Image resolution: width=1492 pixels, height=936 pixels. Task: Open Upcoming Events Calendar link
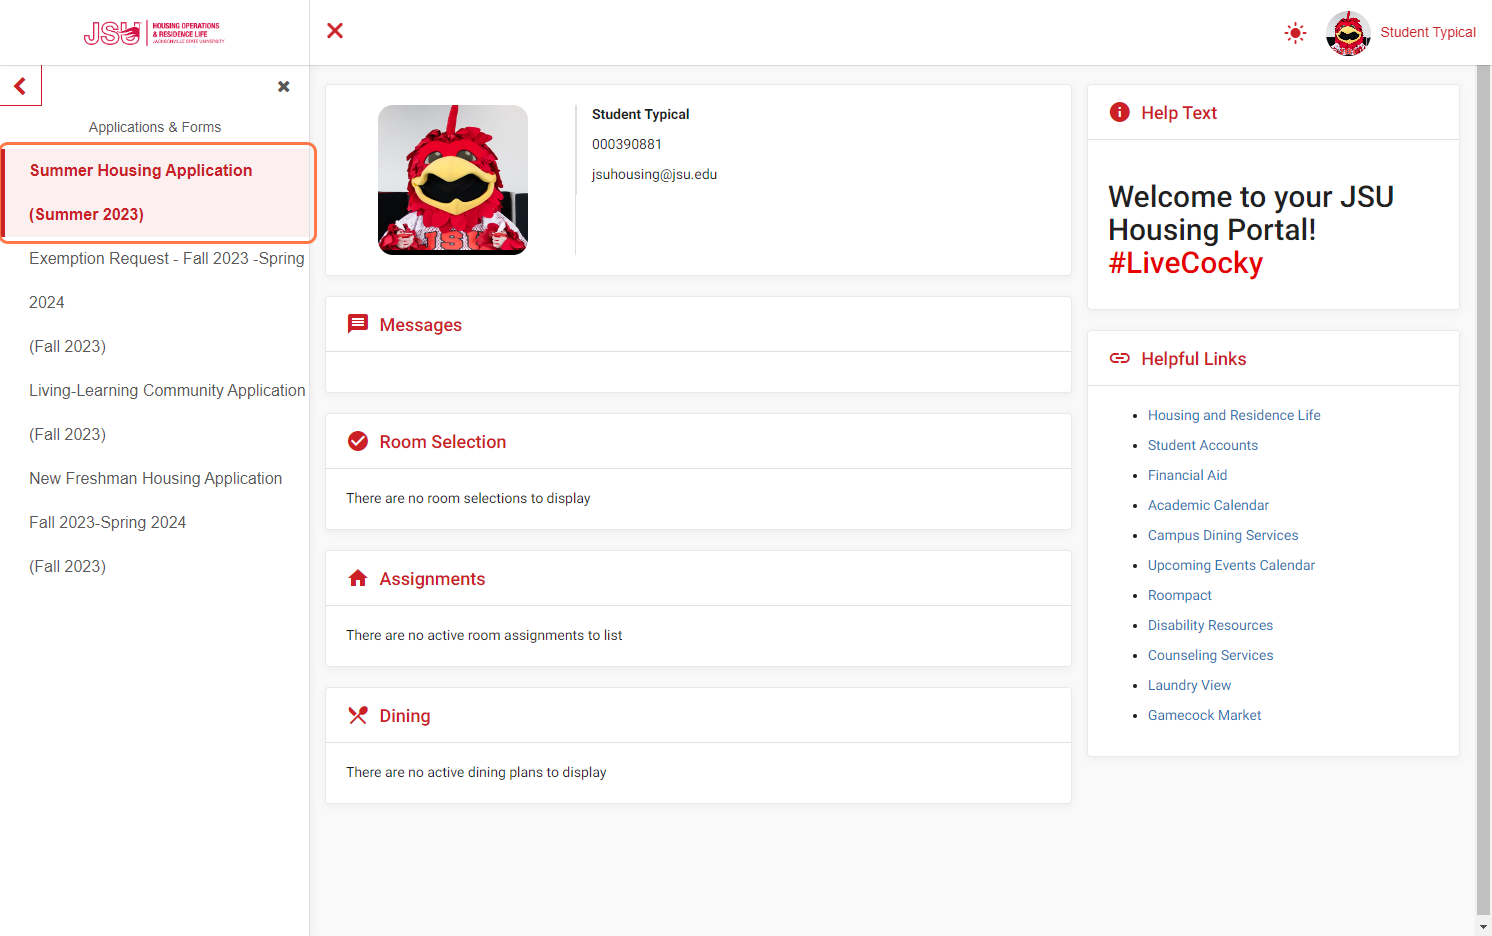pos(1231,565)
